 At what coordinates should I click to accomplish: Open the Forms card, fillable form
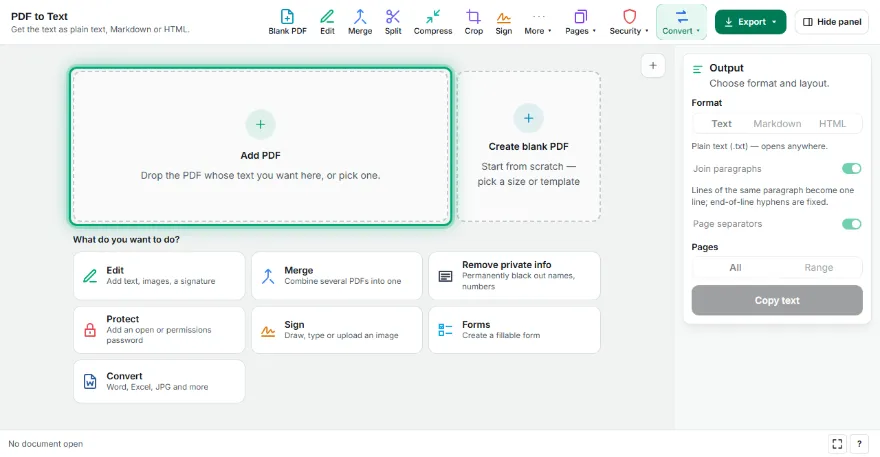(x=514, y=330)
